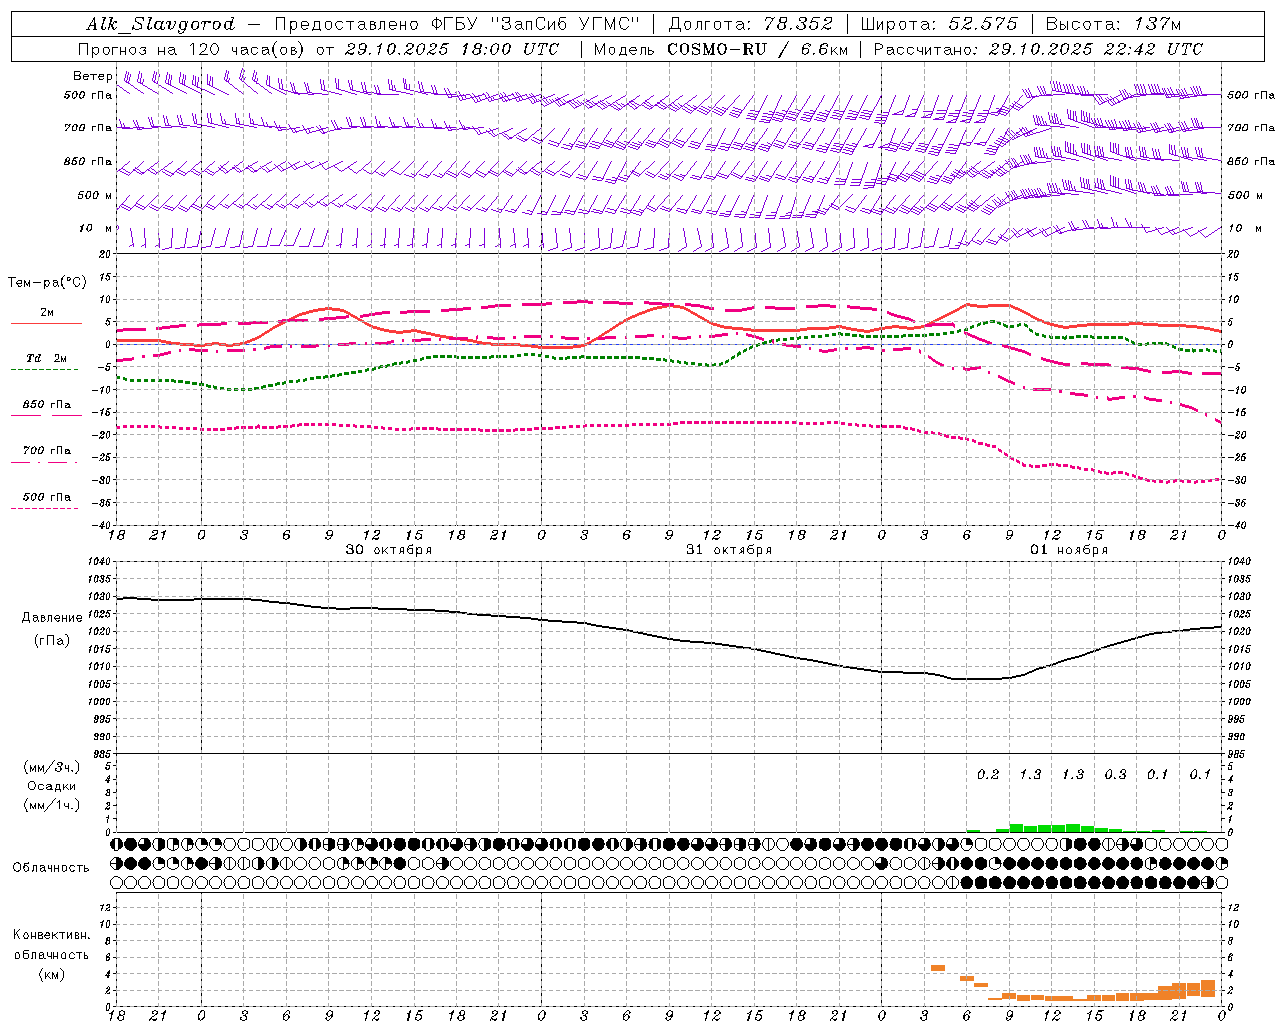The height and width of the screenshot is (1024, 1280).
Task: Click the Рассчитано: 29.10.2025 22:42 UTC timestamp
Action: click(x=1038, y=49)
